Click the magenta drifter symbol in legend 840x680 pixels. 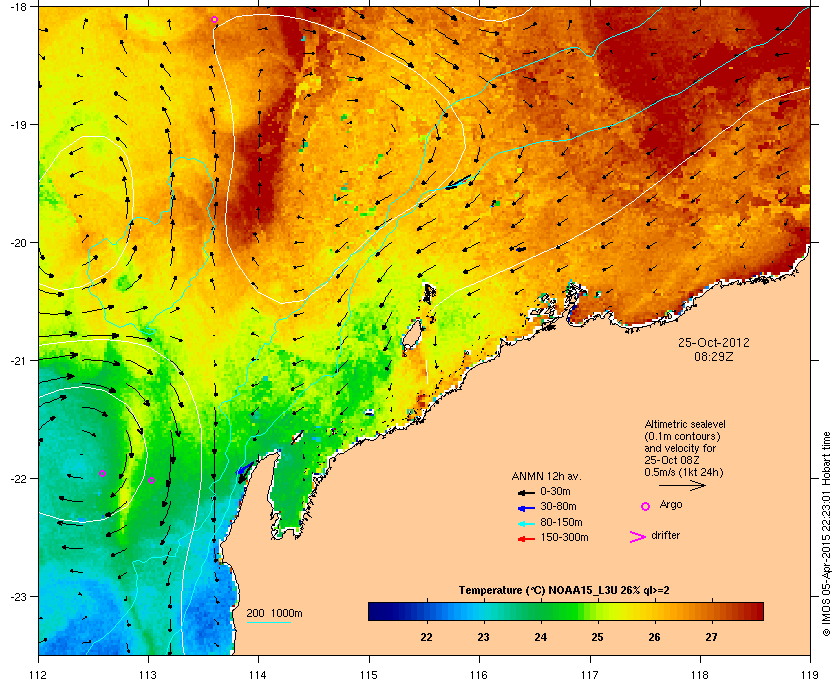(x=638, y=537)
